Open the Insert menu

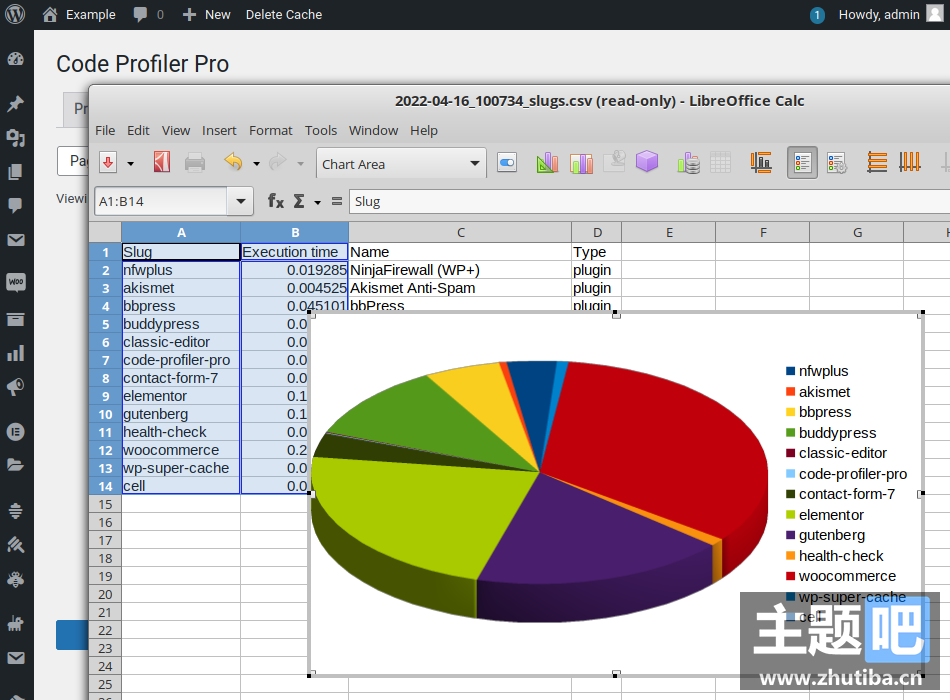point(219,130)
